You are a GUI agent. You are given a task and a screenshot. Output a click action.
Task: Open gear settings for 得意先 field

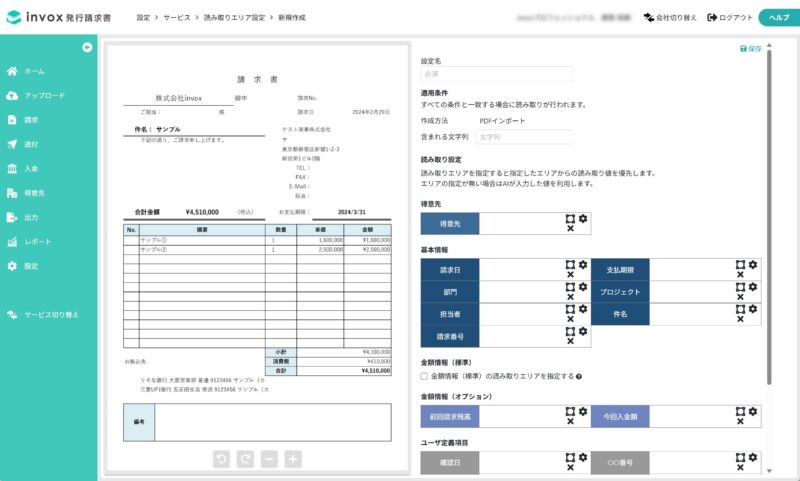[583, 219]
